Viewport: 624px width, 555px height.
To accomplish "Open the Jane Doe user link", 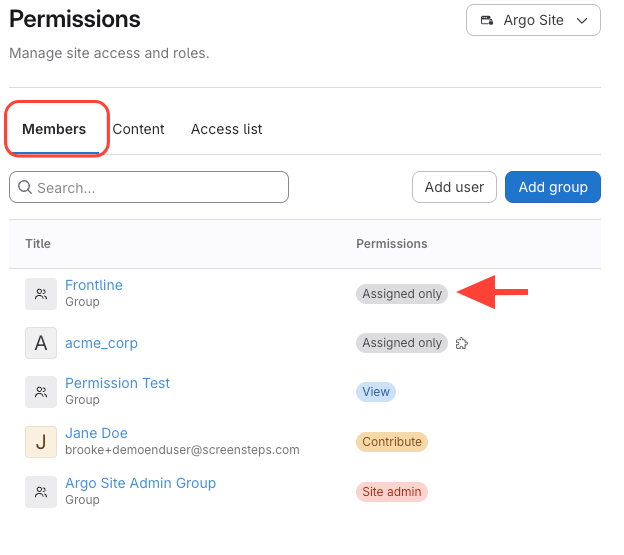I will click(96, 433).
